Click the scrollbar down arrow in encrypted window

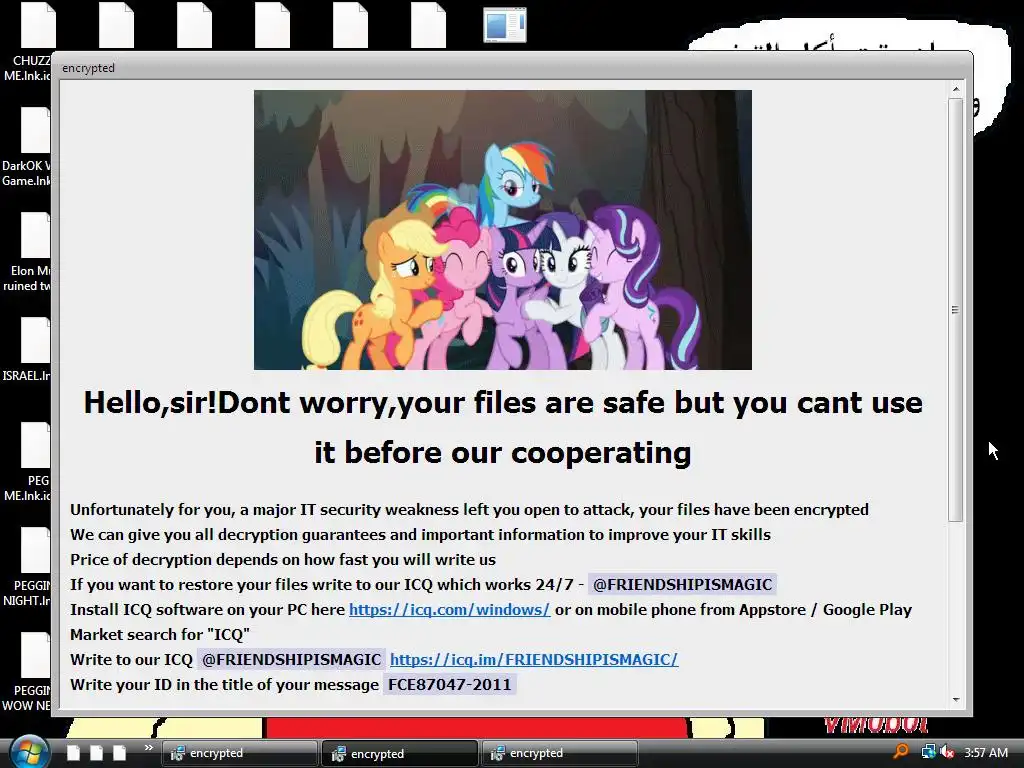(956, 699)
